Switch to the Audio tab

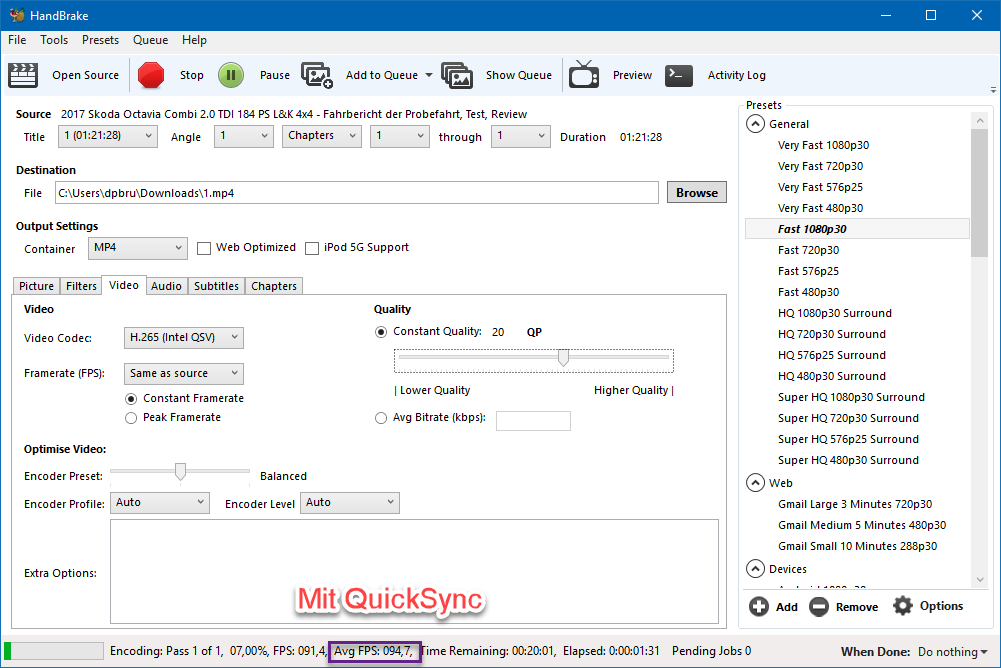167,286
